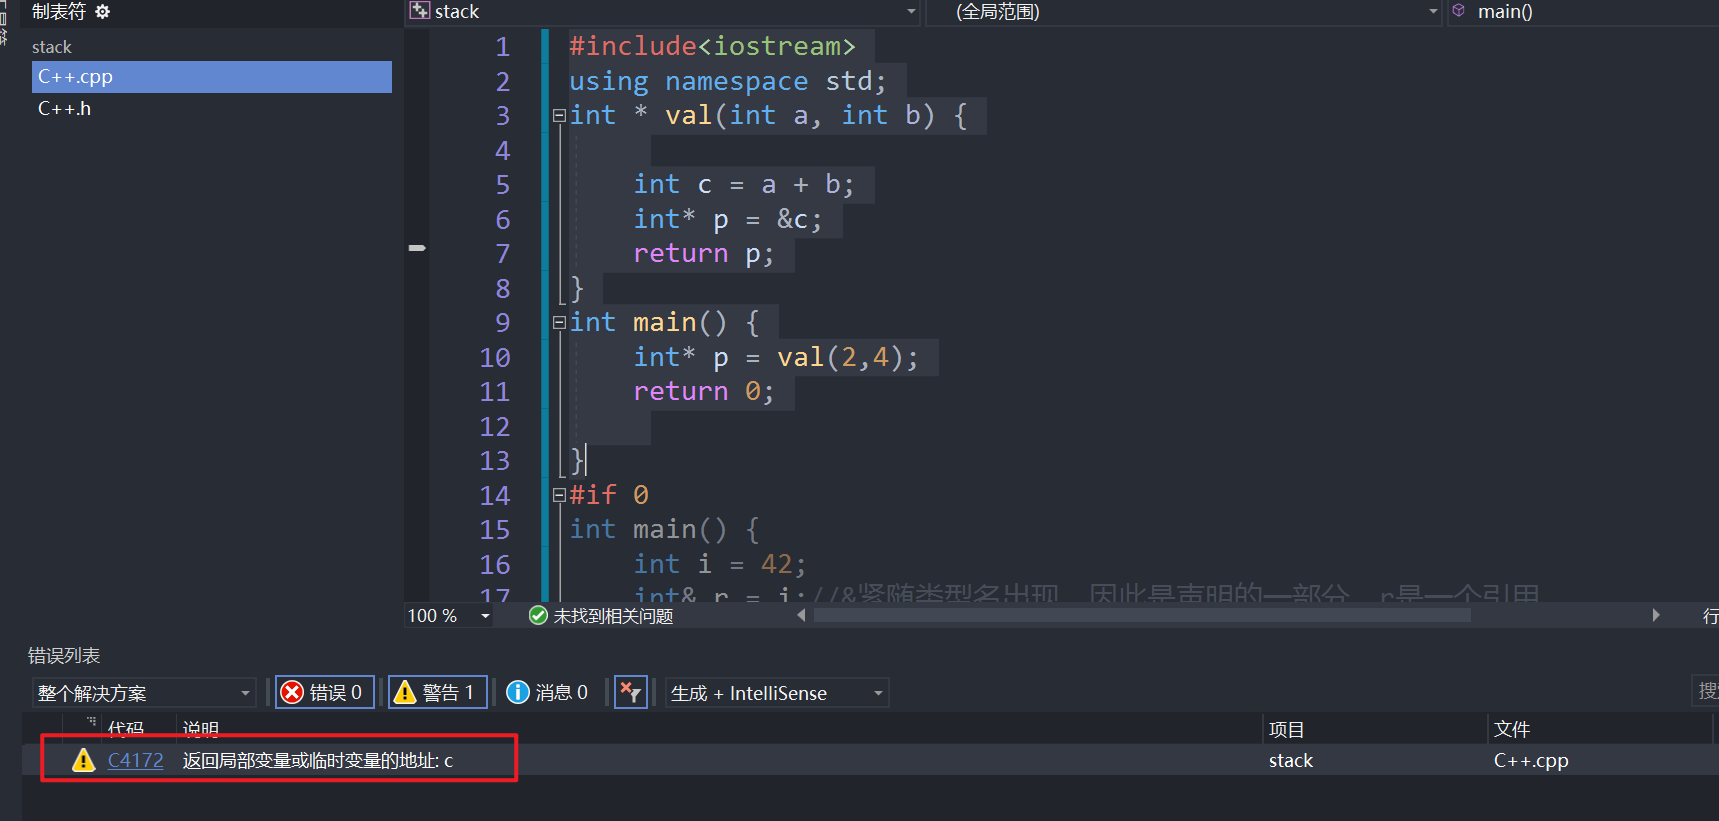The height and width of the screenshot is (821, 1719).
Task: Click the 错误列表 panel title
Action: 64,656
